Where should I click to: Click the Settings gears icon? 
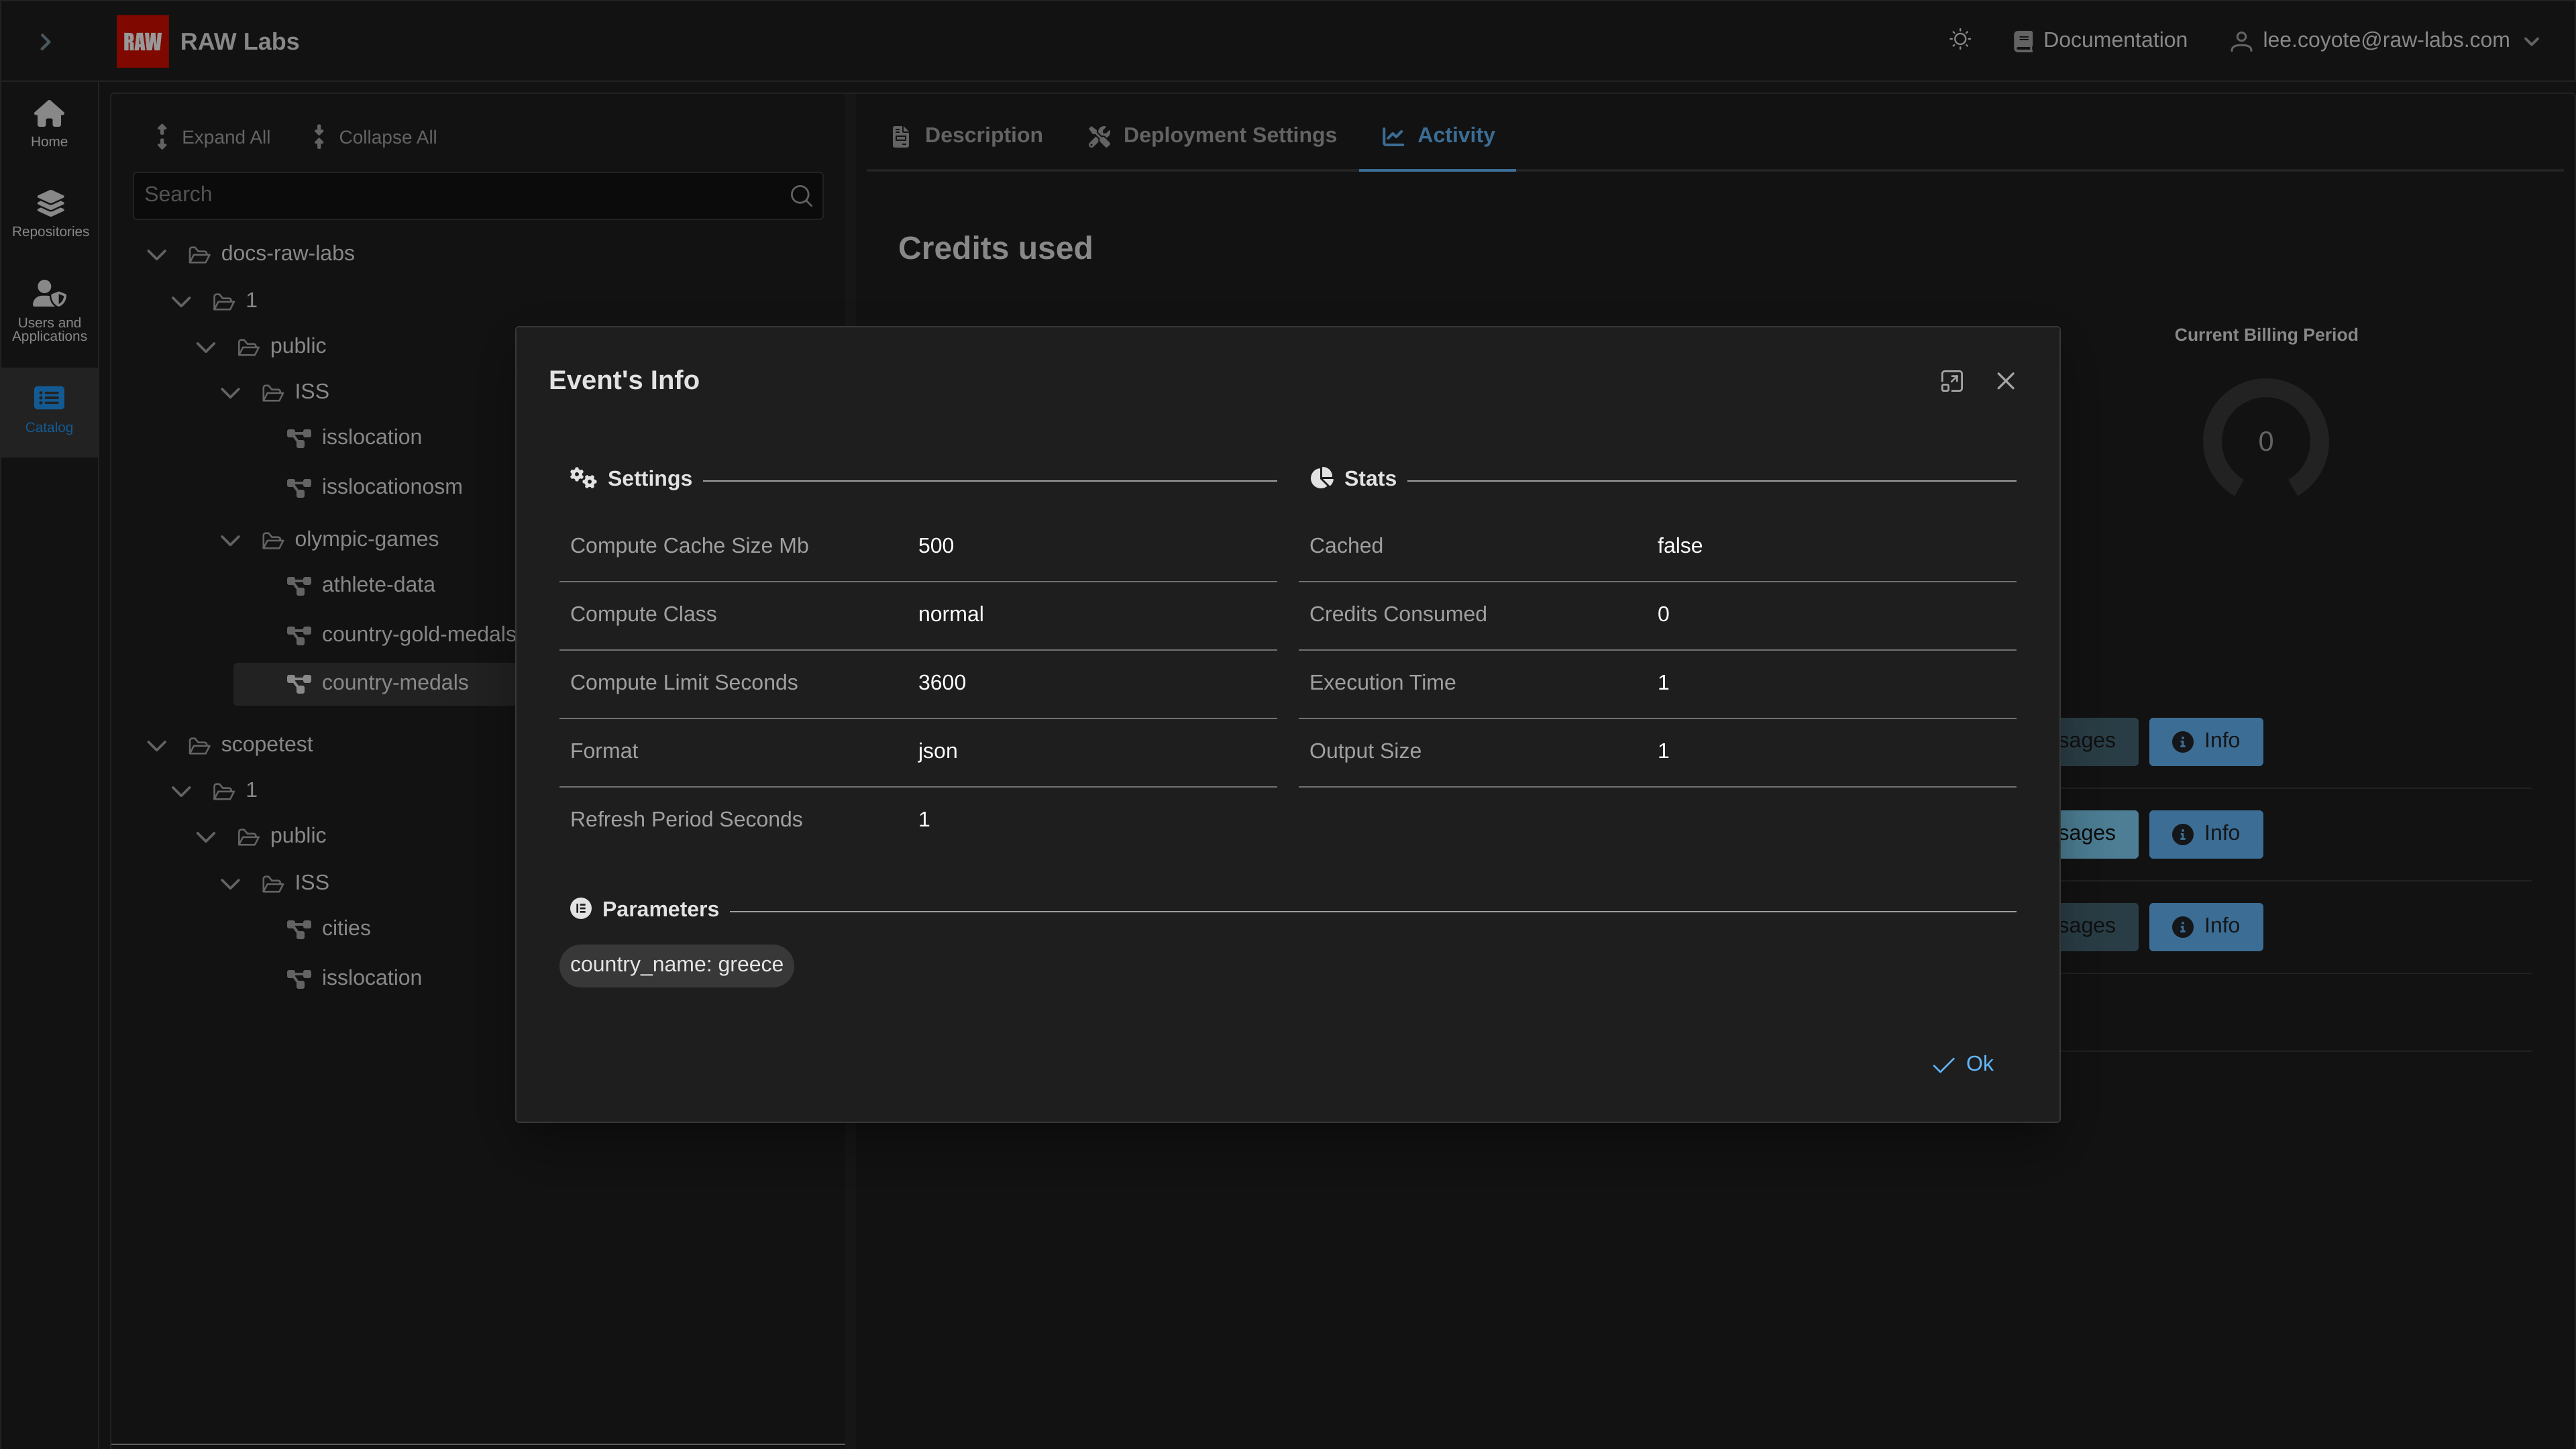583,478
